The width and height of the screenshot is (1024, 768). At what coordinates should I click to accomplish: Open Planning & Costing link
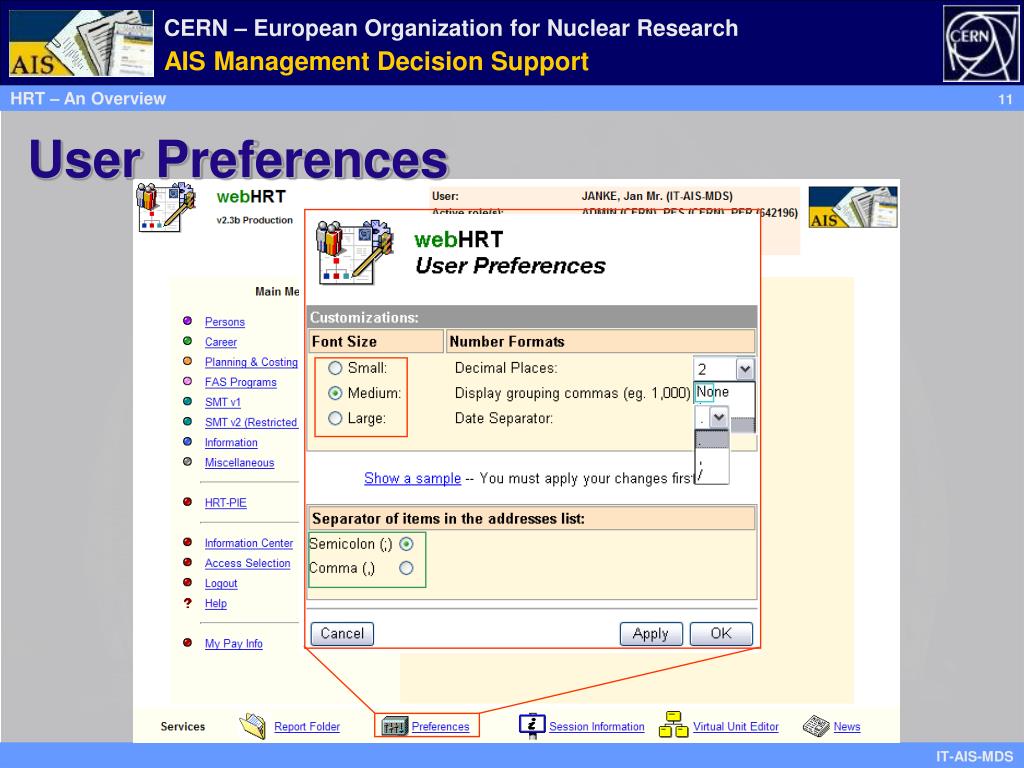tap(251, 362)
